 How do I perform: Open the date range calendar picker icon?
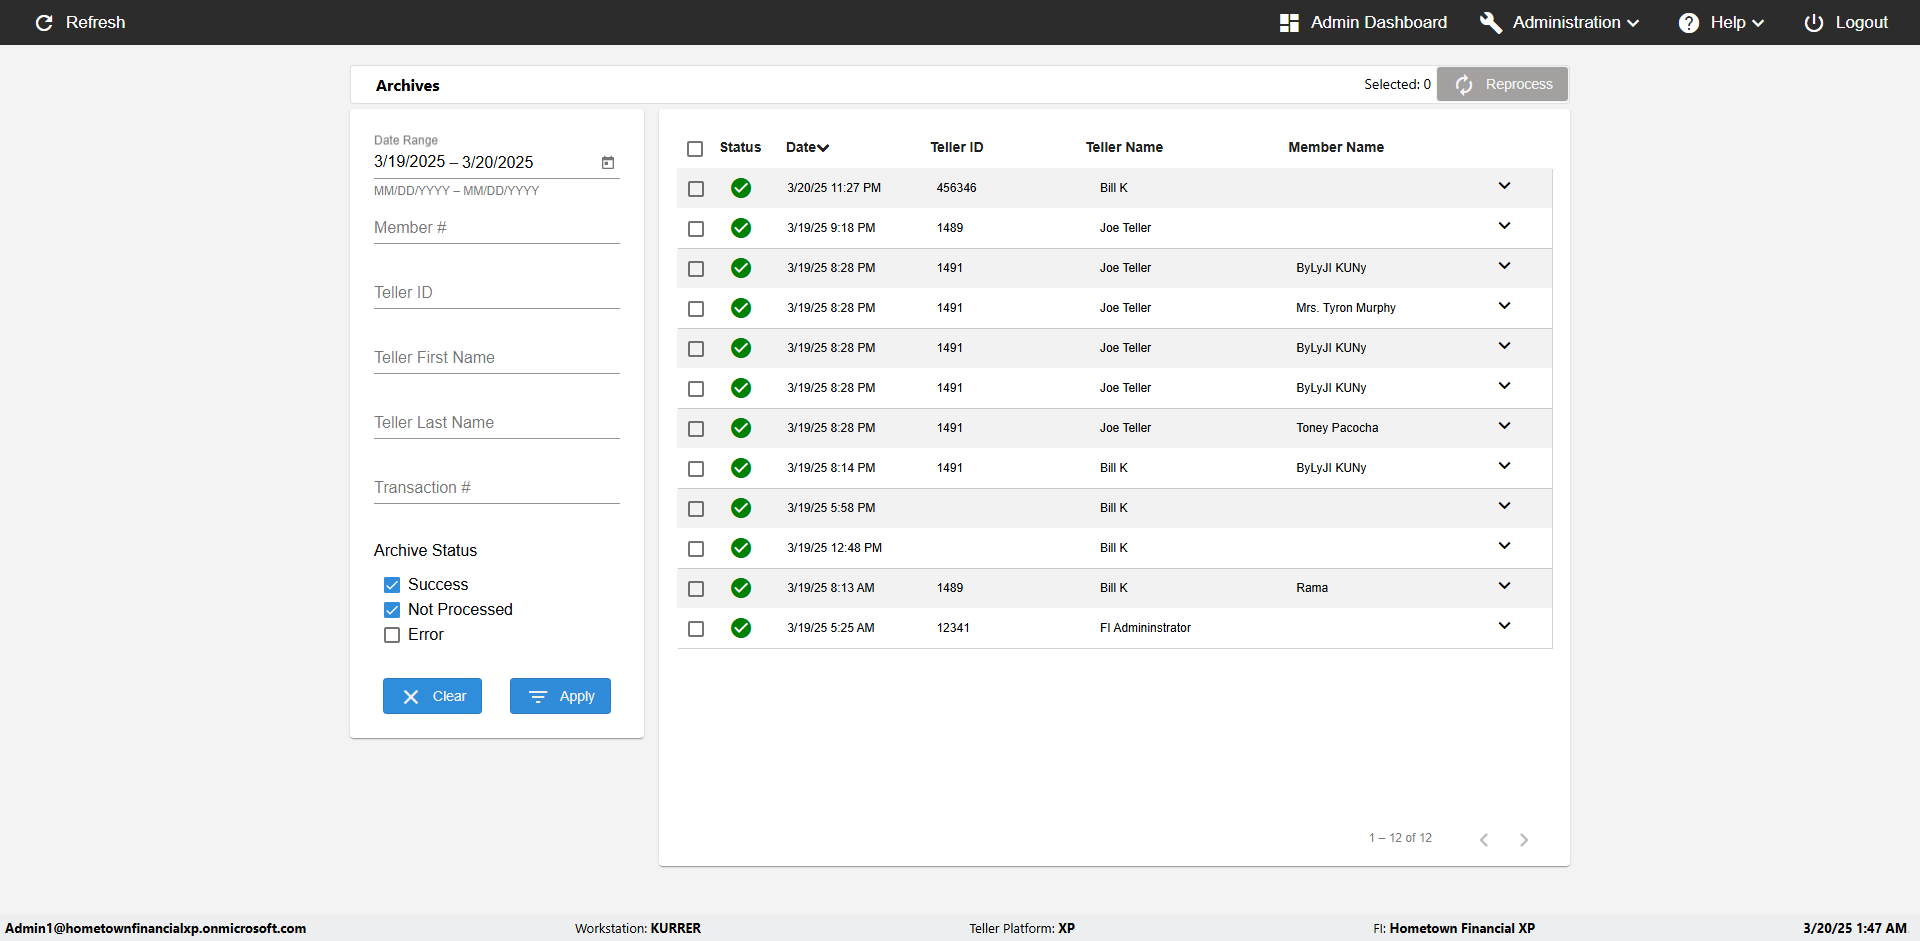(x=608, y=163)
